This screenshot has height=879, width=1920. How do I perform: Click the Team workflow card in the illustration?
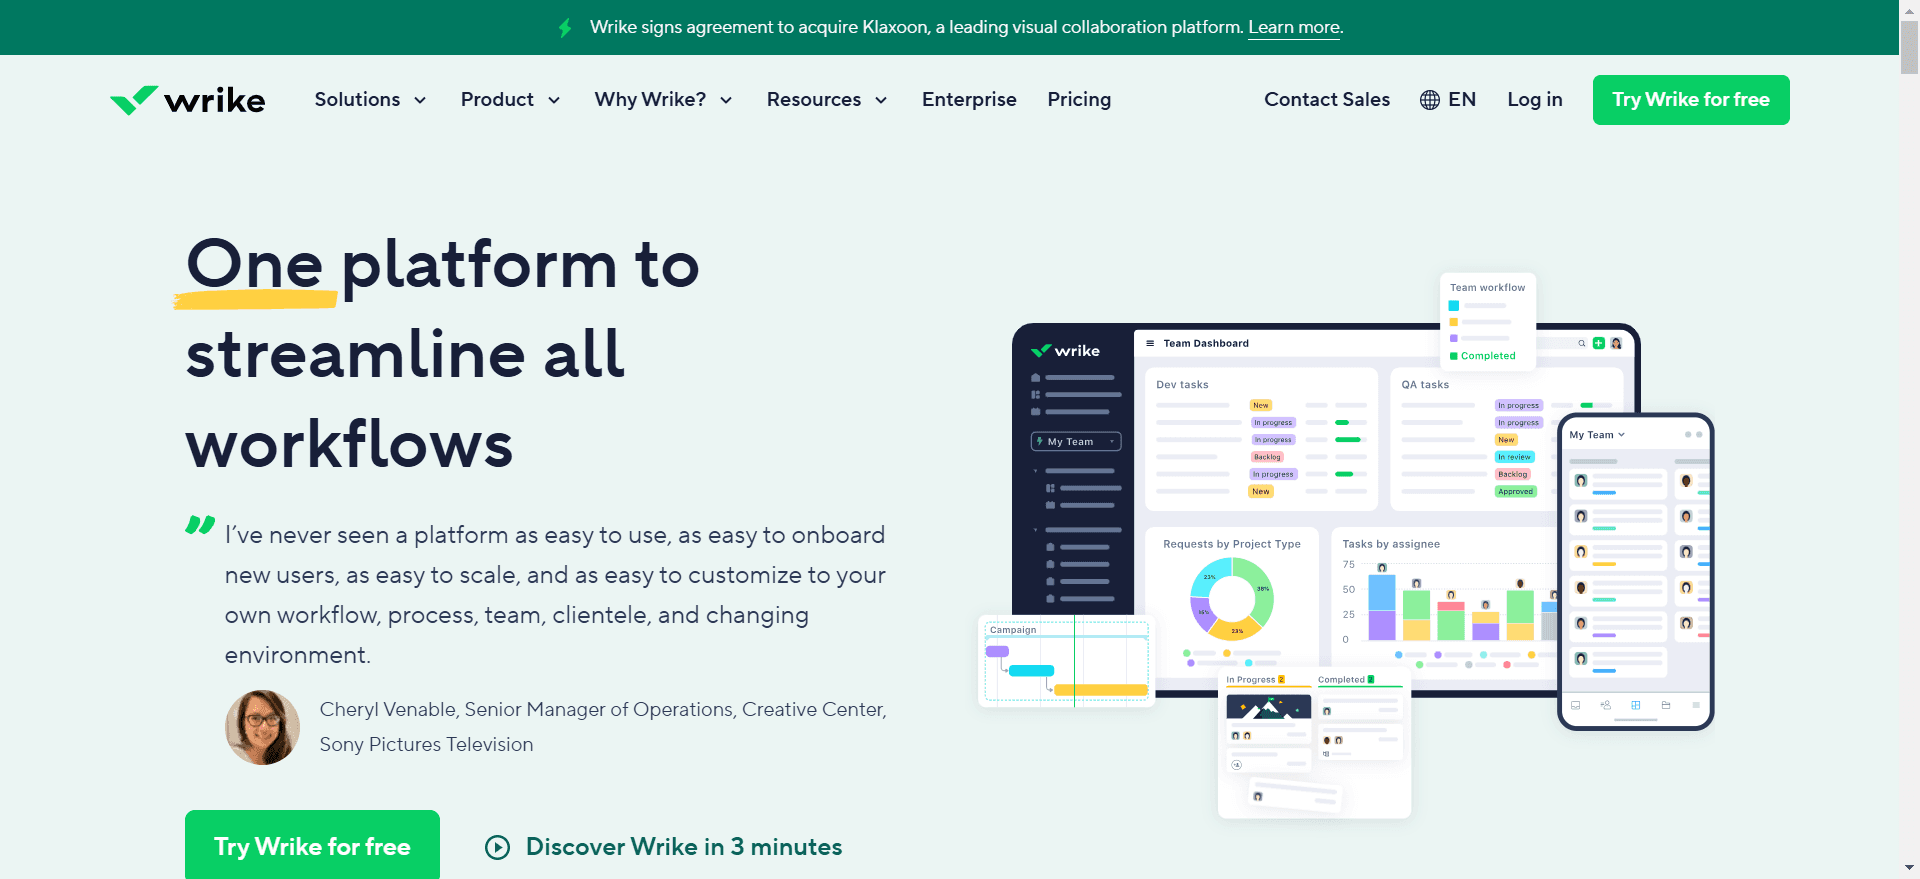click(x=1488, y=321)
